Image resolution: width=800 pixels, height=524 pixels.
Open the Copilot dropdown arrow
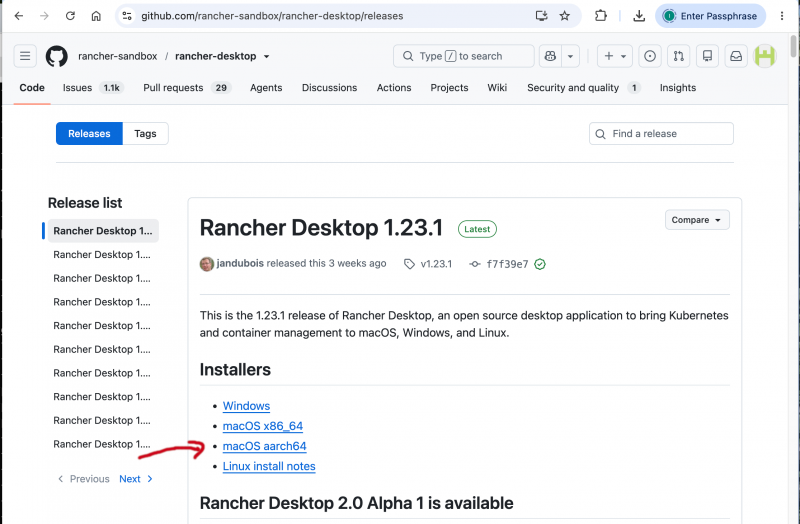[x=570, y=56]
